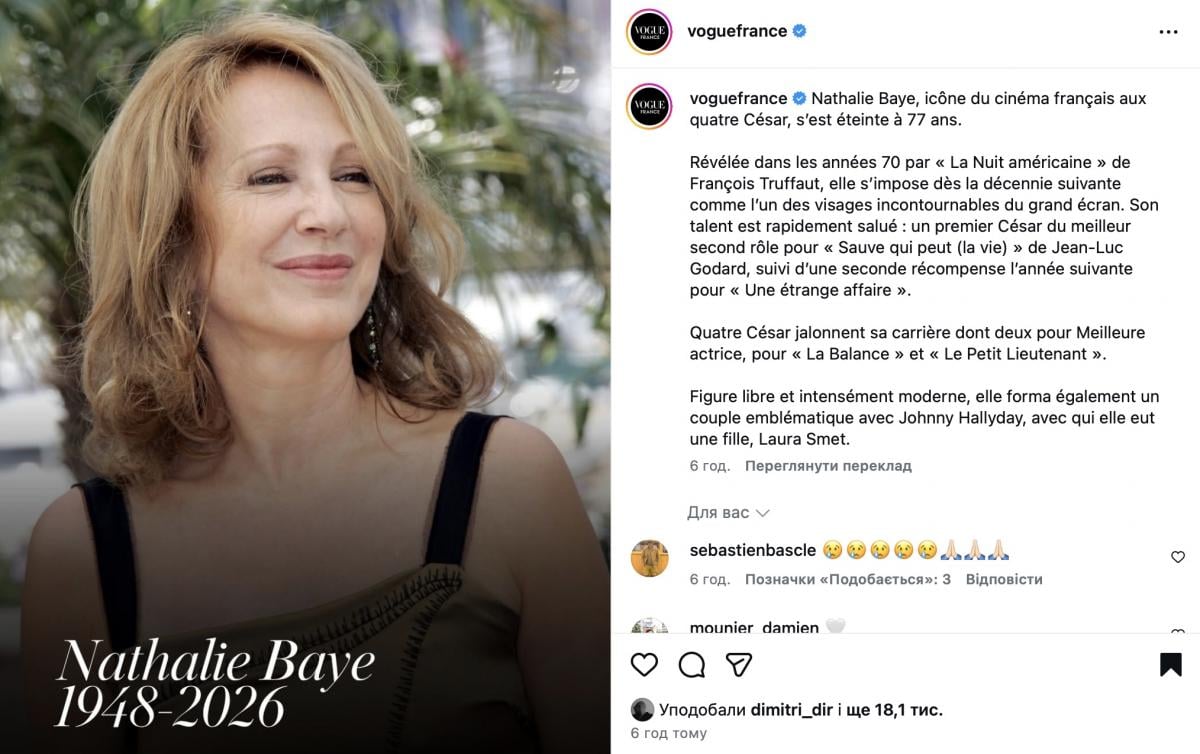Expand the "Для вас" comment sorting dropdown
This screenshot has height=754, width=1200.
728,513
